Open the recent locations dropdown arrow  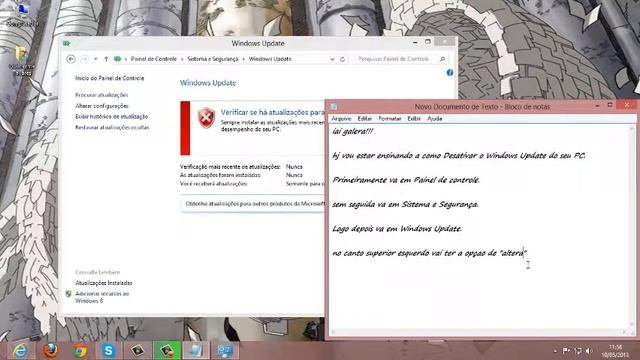click(96, 59)
